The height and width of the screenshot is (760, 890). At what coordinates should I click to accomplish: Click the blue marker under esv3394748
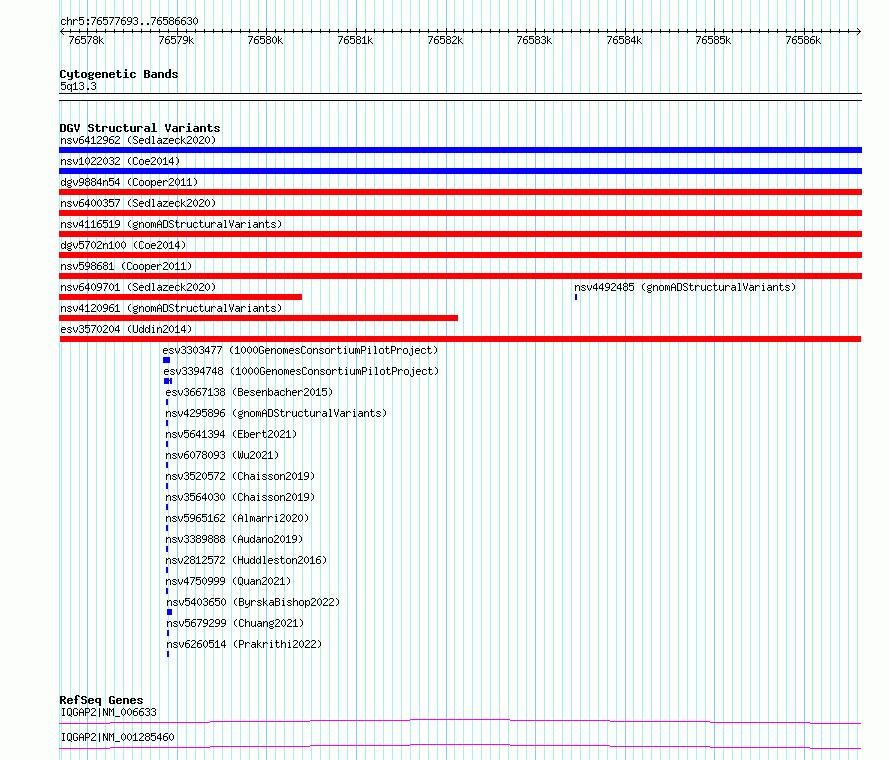point(168,381)
